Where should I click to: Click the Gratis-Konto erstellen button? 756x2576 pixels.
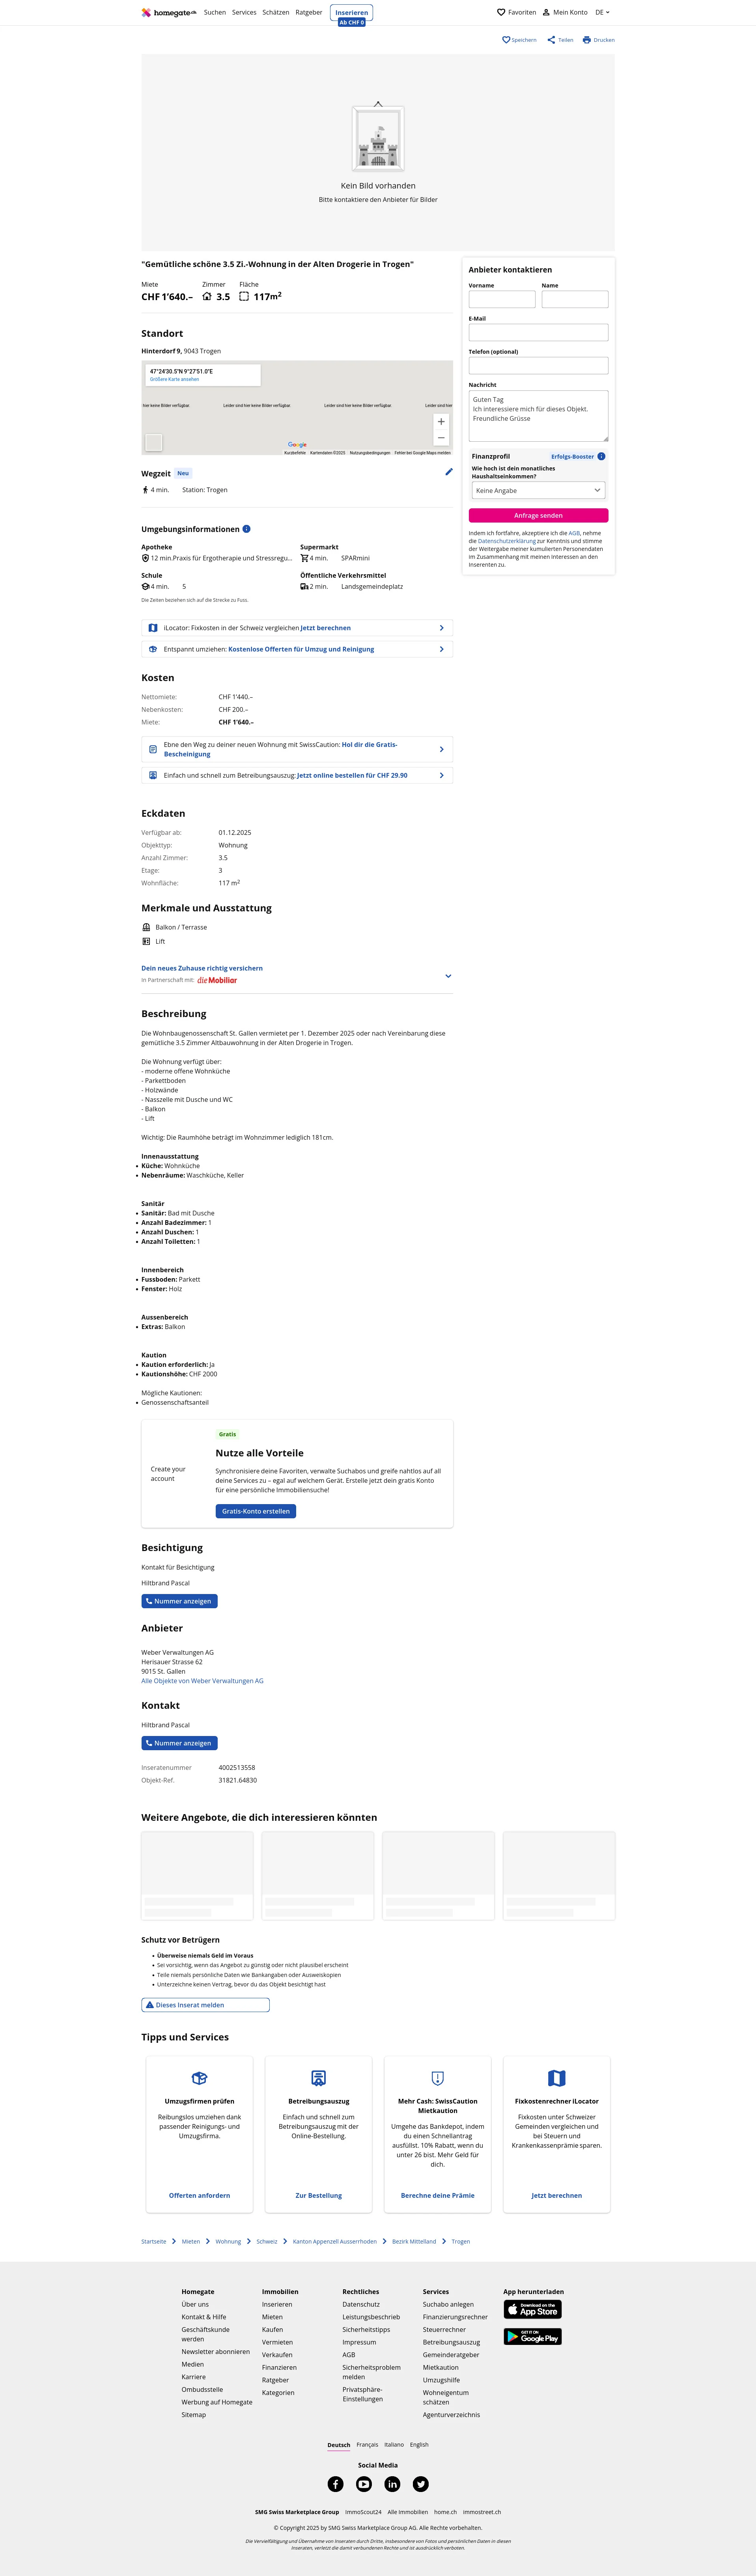255,1511
